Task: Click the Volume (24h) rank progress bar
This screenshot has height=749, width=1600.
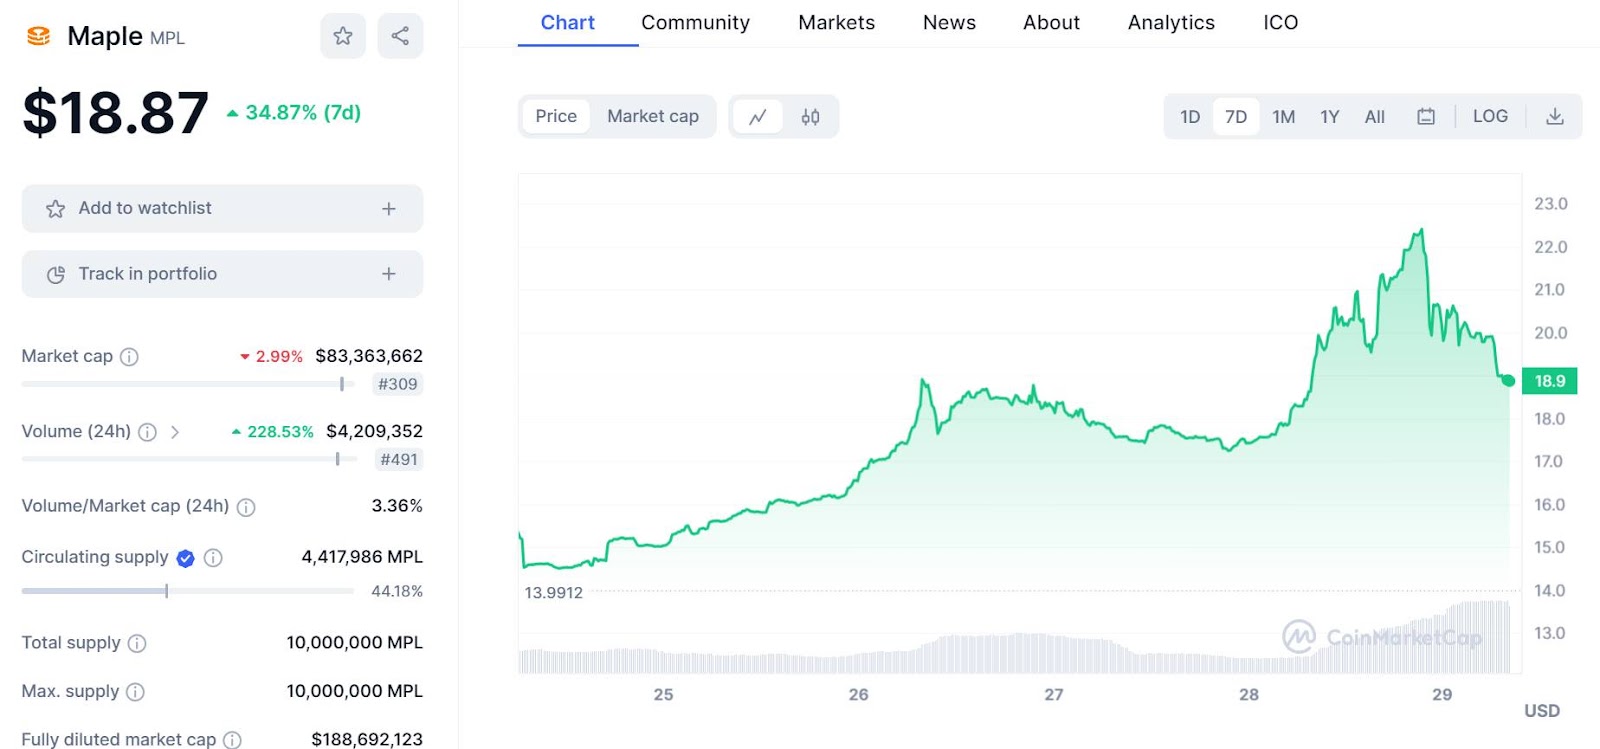Action: (188, 459)
